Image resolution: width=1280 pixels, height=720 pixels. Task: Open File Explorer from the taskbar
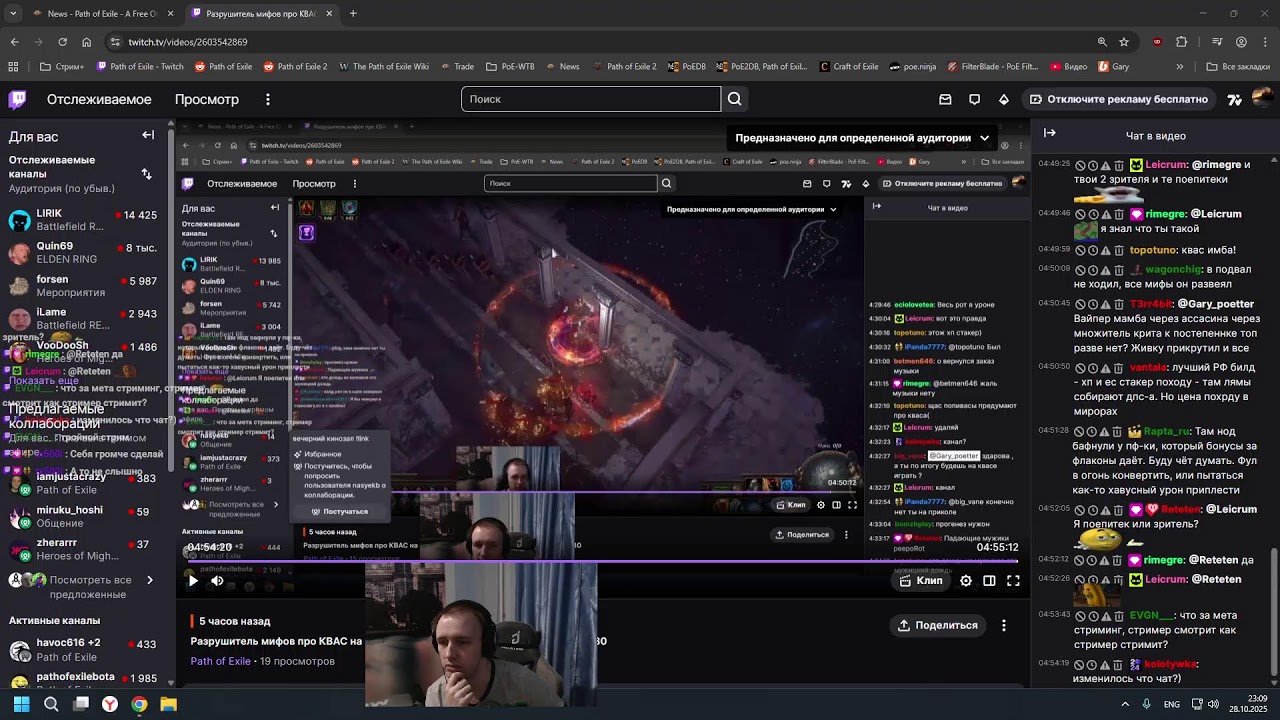tap(168, 704)
